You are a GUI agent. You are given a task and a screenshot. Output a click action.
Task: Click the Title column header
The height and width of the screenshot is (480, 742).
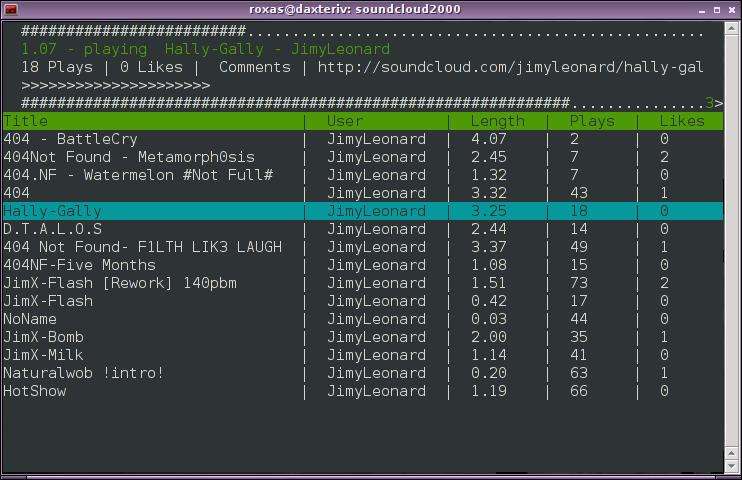[x=26, y=121]
